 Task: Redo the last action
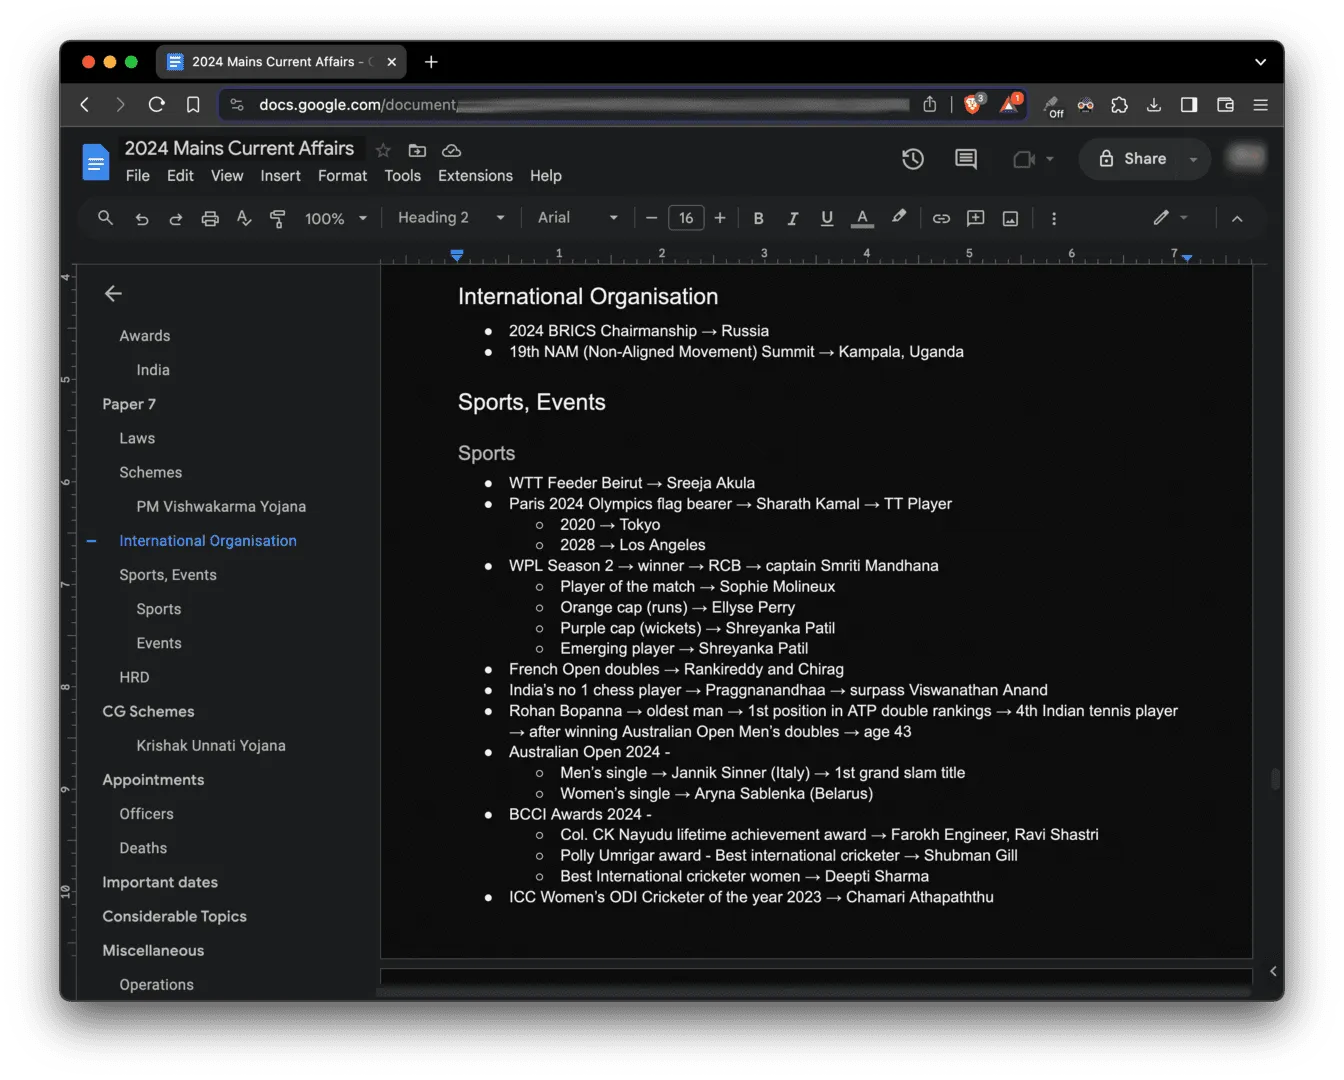(x=176, y=218)
